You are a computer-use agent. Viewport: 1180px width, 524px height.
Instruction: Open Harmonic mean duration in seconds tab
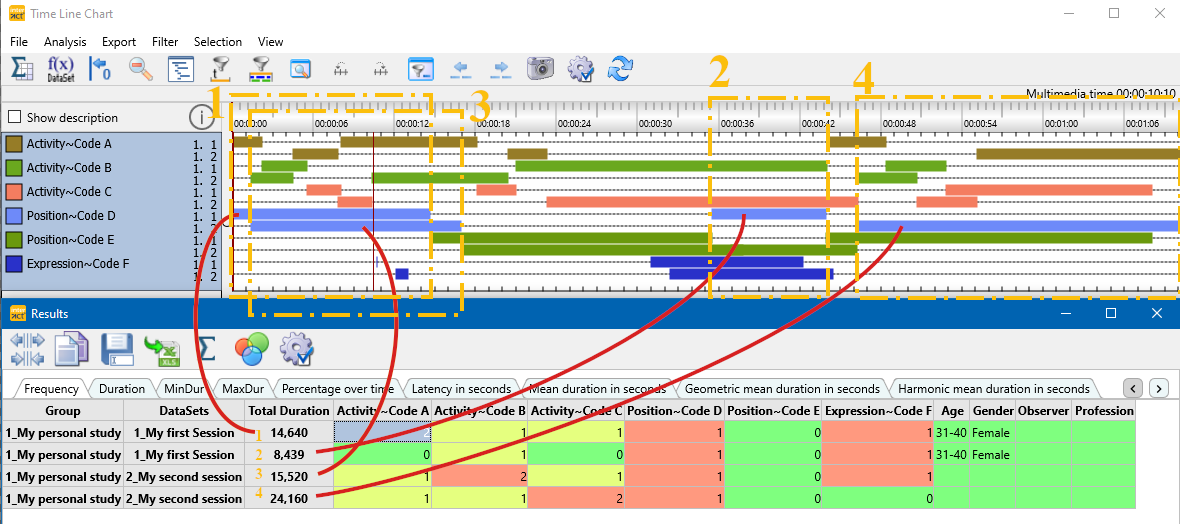[993, 388]
